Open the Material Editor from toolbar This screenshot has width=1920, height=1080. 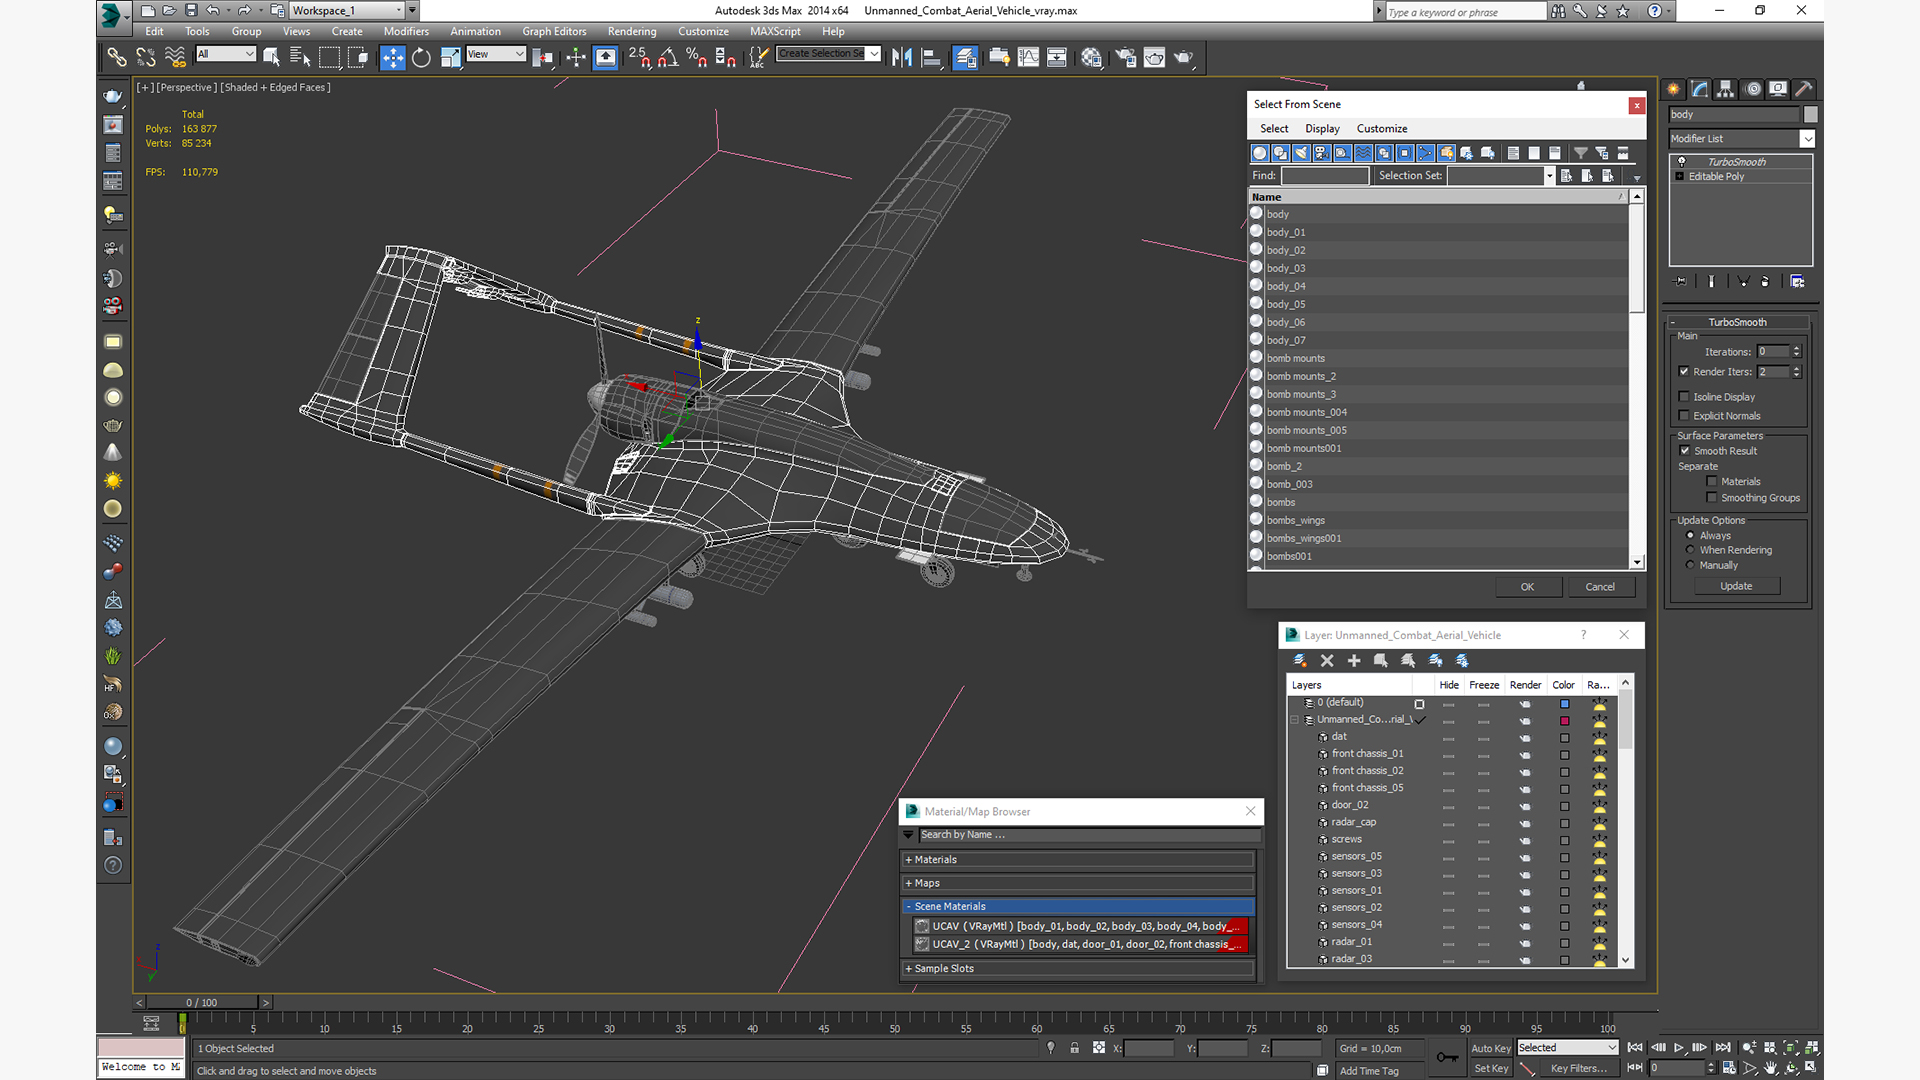[1091, 58]
